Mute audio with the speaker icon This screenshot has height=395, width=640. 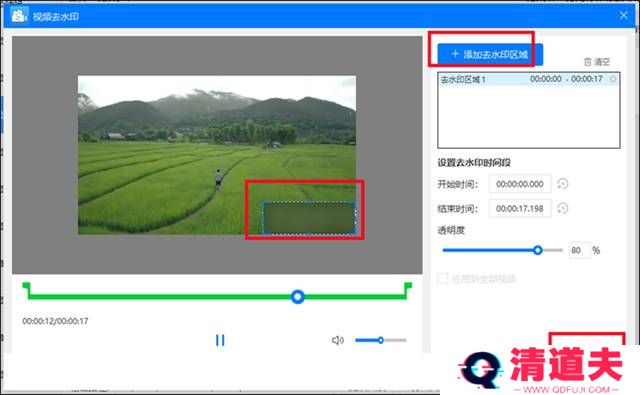pyautogui.click(x=338, y=340)
